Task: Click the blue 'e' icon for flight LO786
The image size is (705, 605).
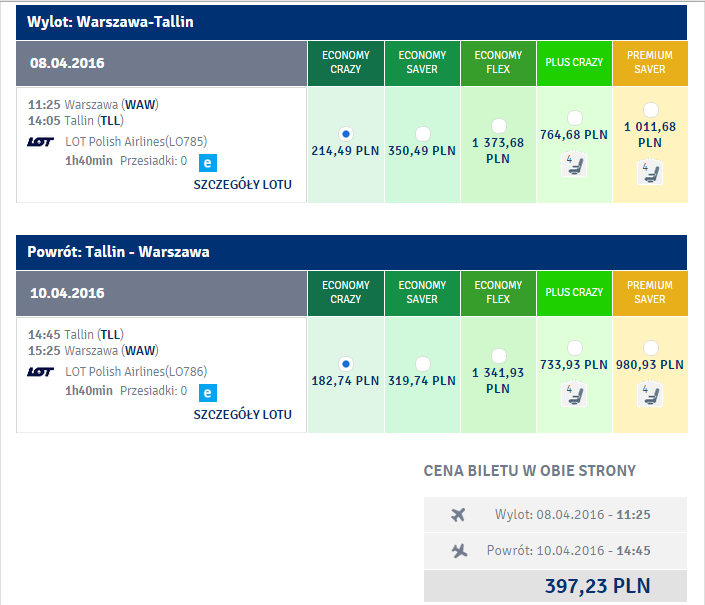Action: (x=208, y=393)
